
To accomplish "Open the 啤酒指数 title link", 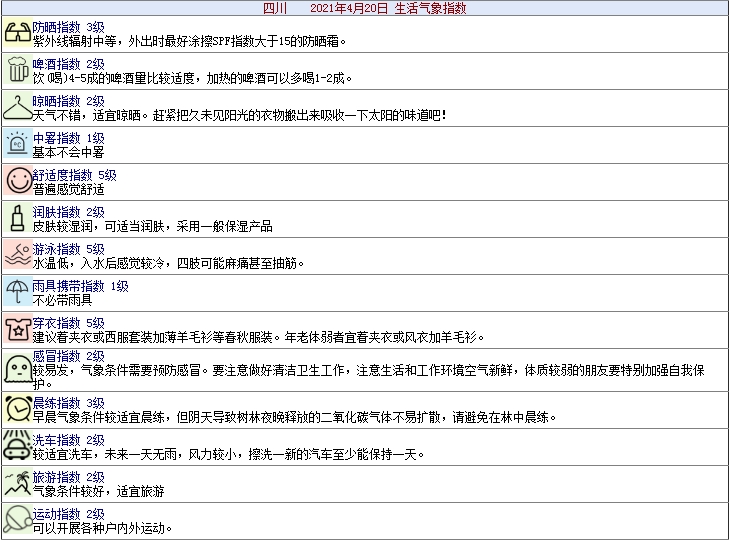I will [57, 64].
